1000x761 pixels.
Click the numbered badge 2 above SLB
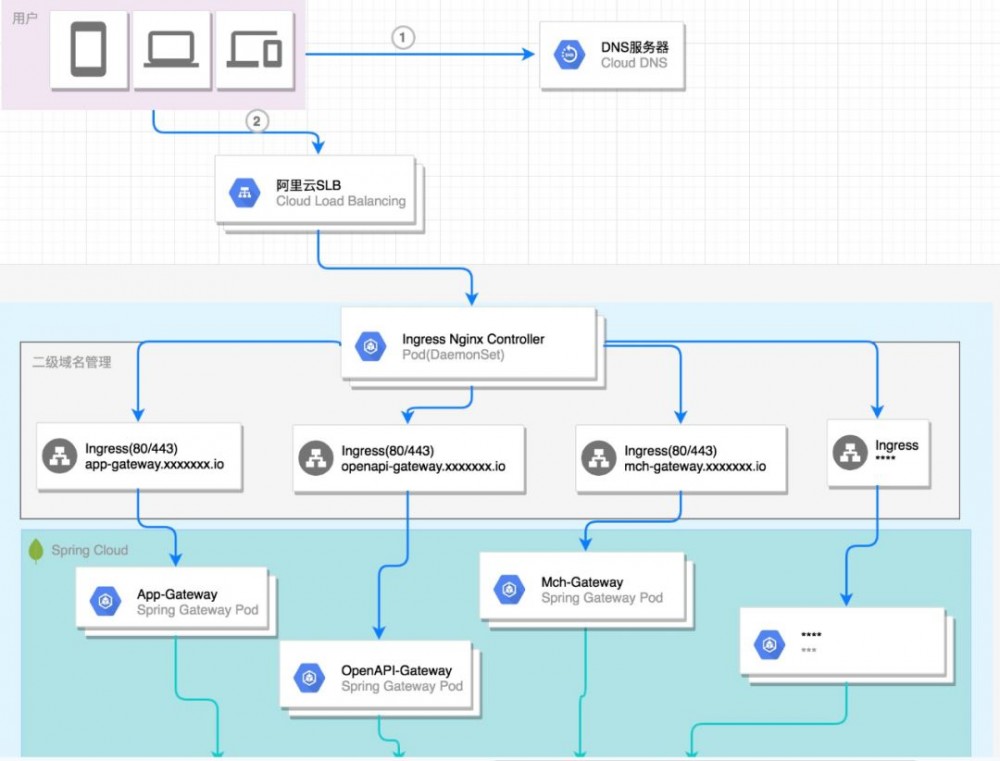(257, 120)
